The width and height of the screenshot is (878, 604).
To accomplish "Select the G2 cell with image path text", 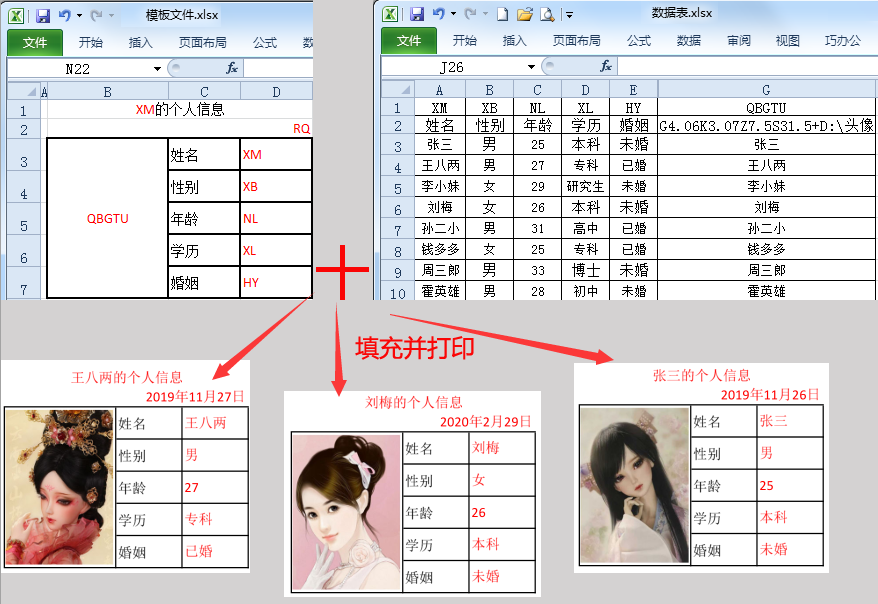I will click(x=766, y=125).
